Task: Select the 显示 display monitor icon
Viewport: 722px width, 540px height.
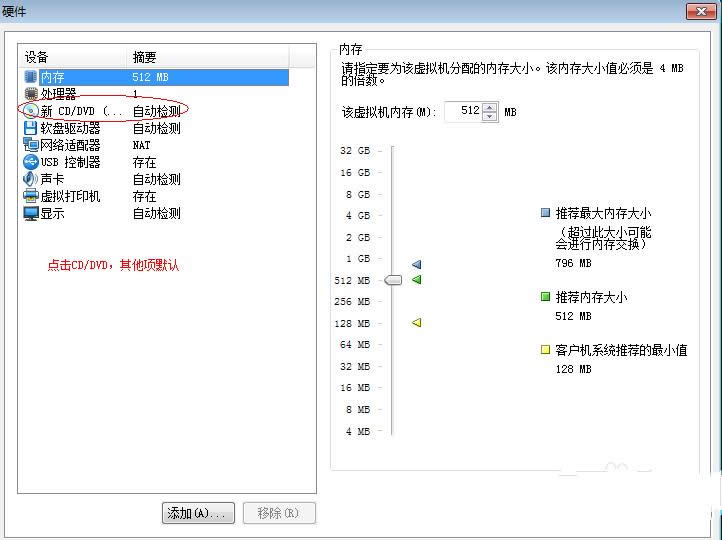Action: tap(30, 213)
